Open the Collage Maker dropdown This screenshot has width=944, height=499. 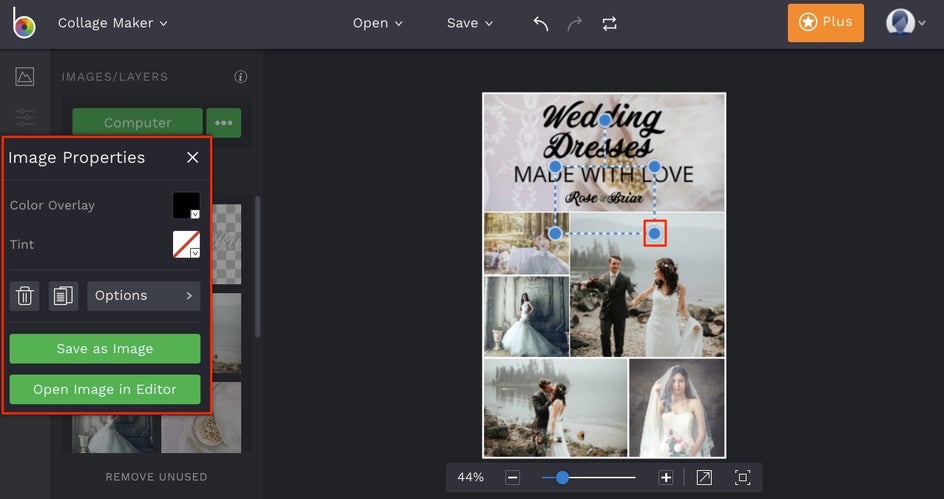(x=113, y=23)
